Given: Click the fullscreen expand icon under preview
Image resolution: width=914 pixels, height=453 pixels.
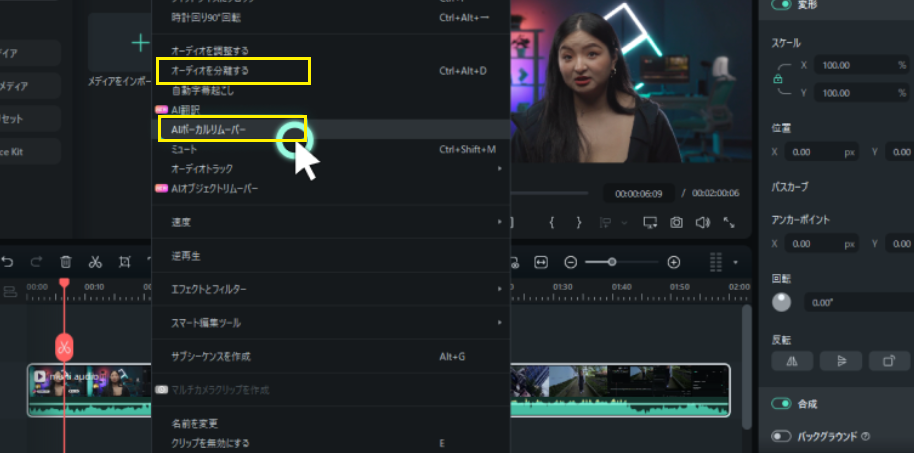Looking at the screenshot, I should (x=729, y=222).
